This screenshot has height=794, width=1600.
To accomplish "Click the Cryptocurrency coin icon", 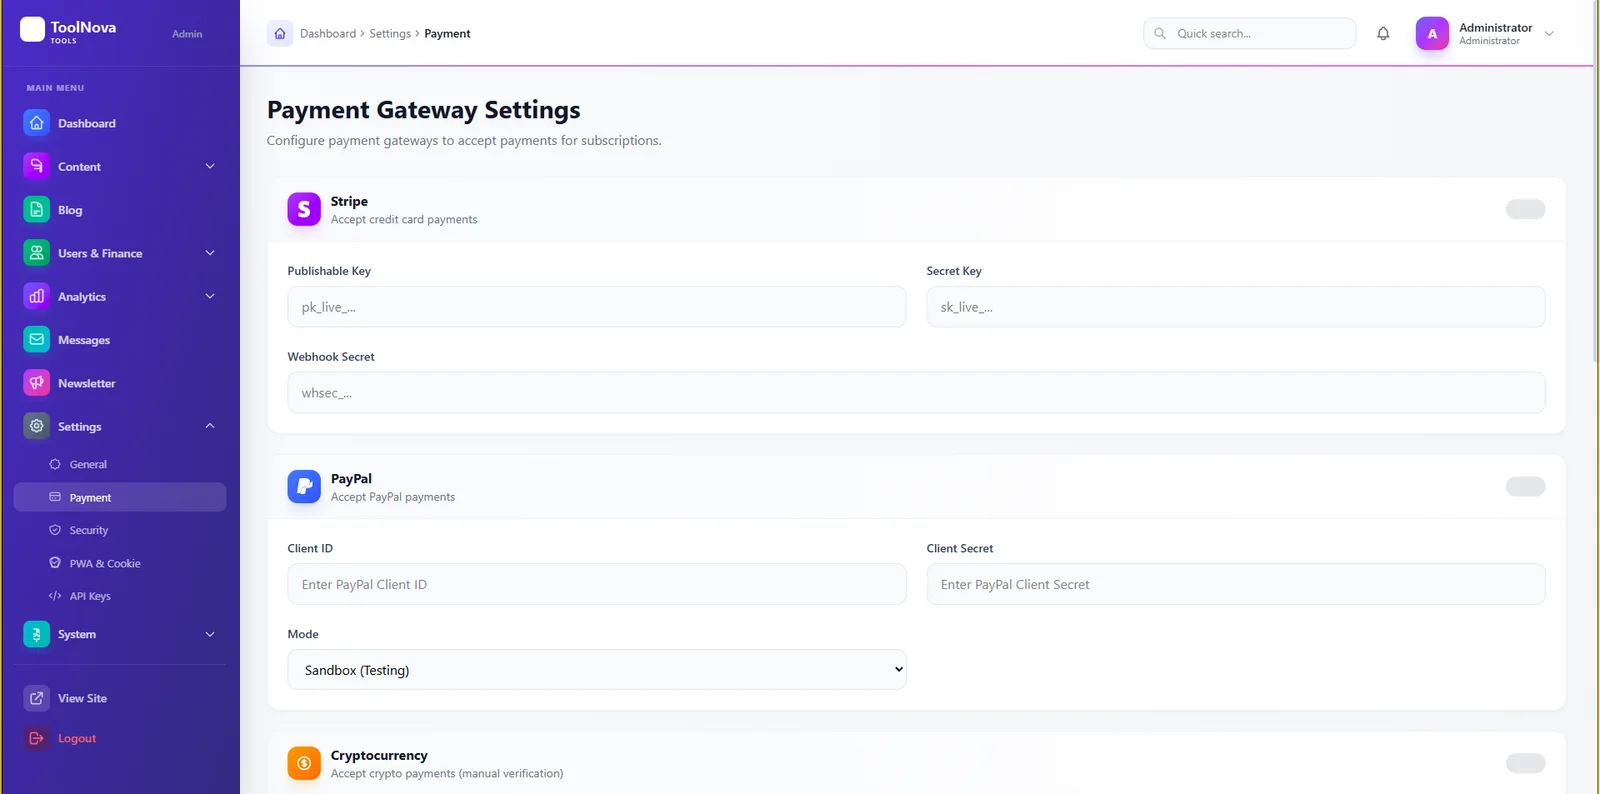I will (x=304, y=763).
